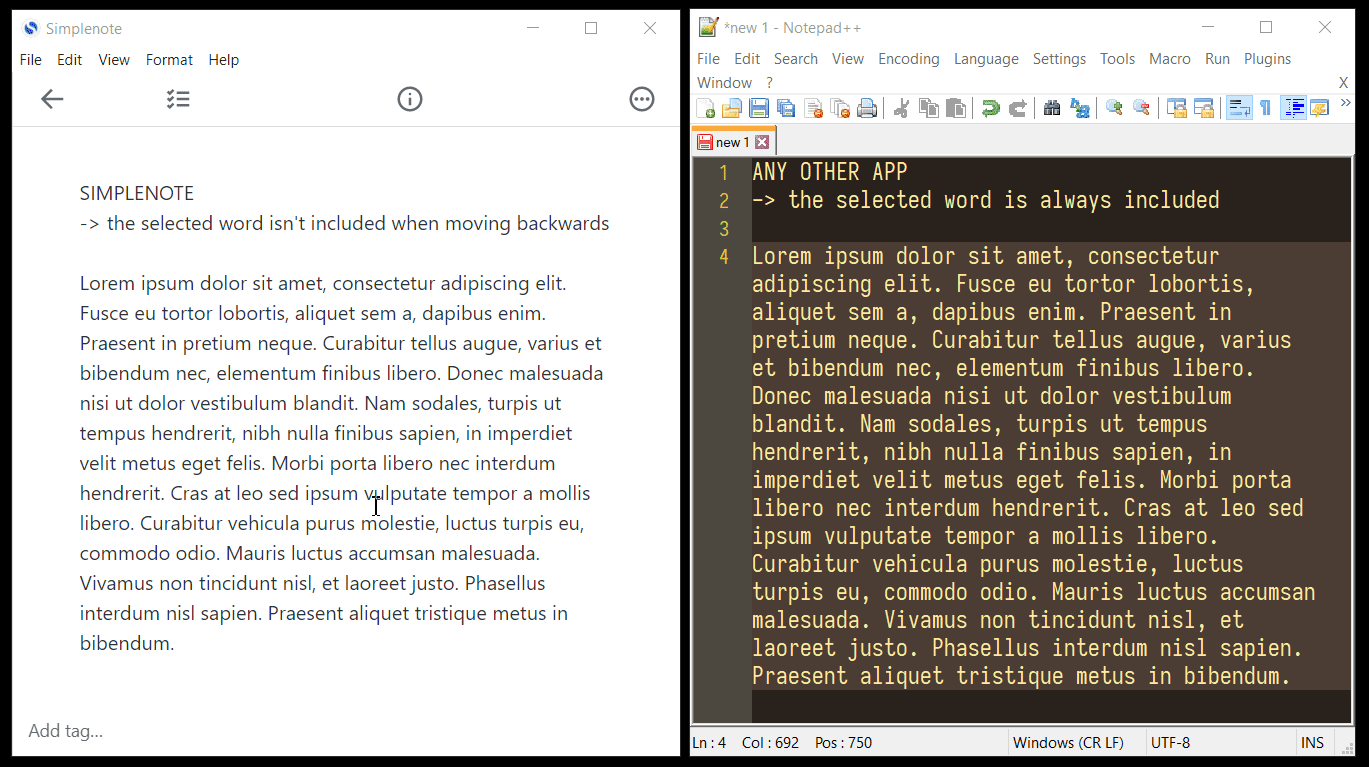This screenshot has height=767, width=1369.
Task: Open Simplenote's more actions ellipsis icon
Action: point(642,99)
